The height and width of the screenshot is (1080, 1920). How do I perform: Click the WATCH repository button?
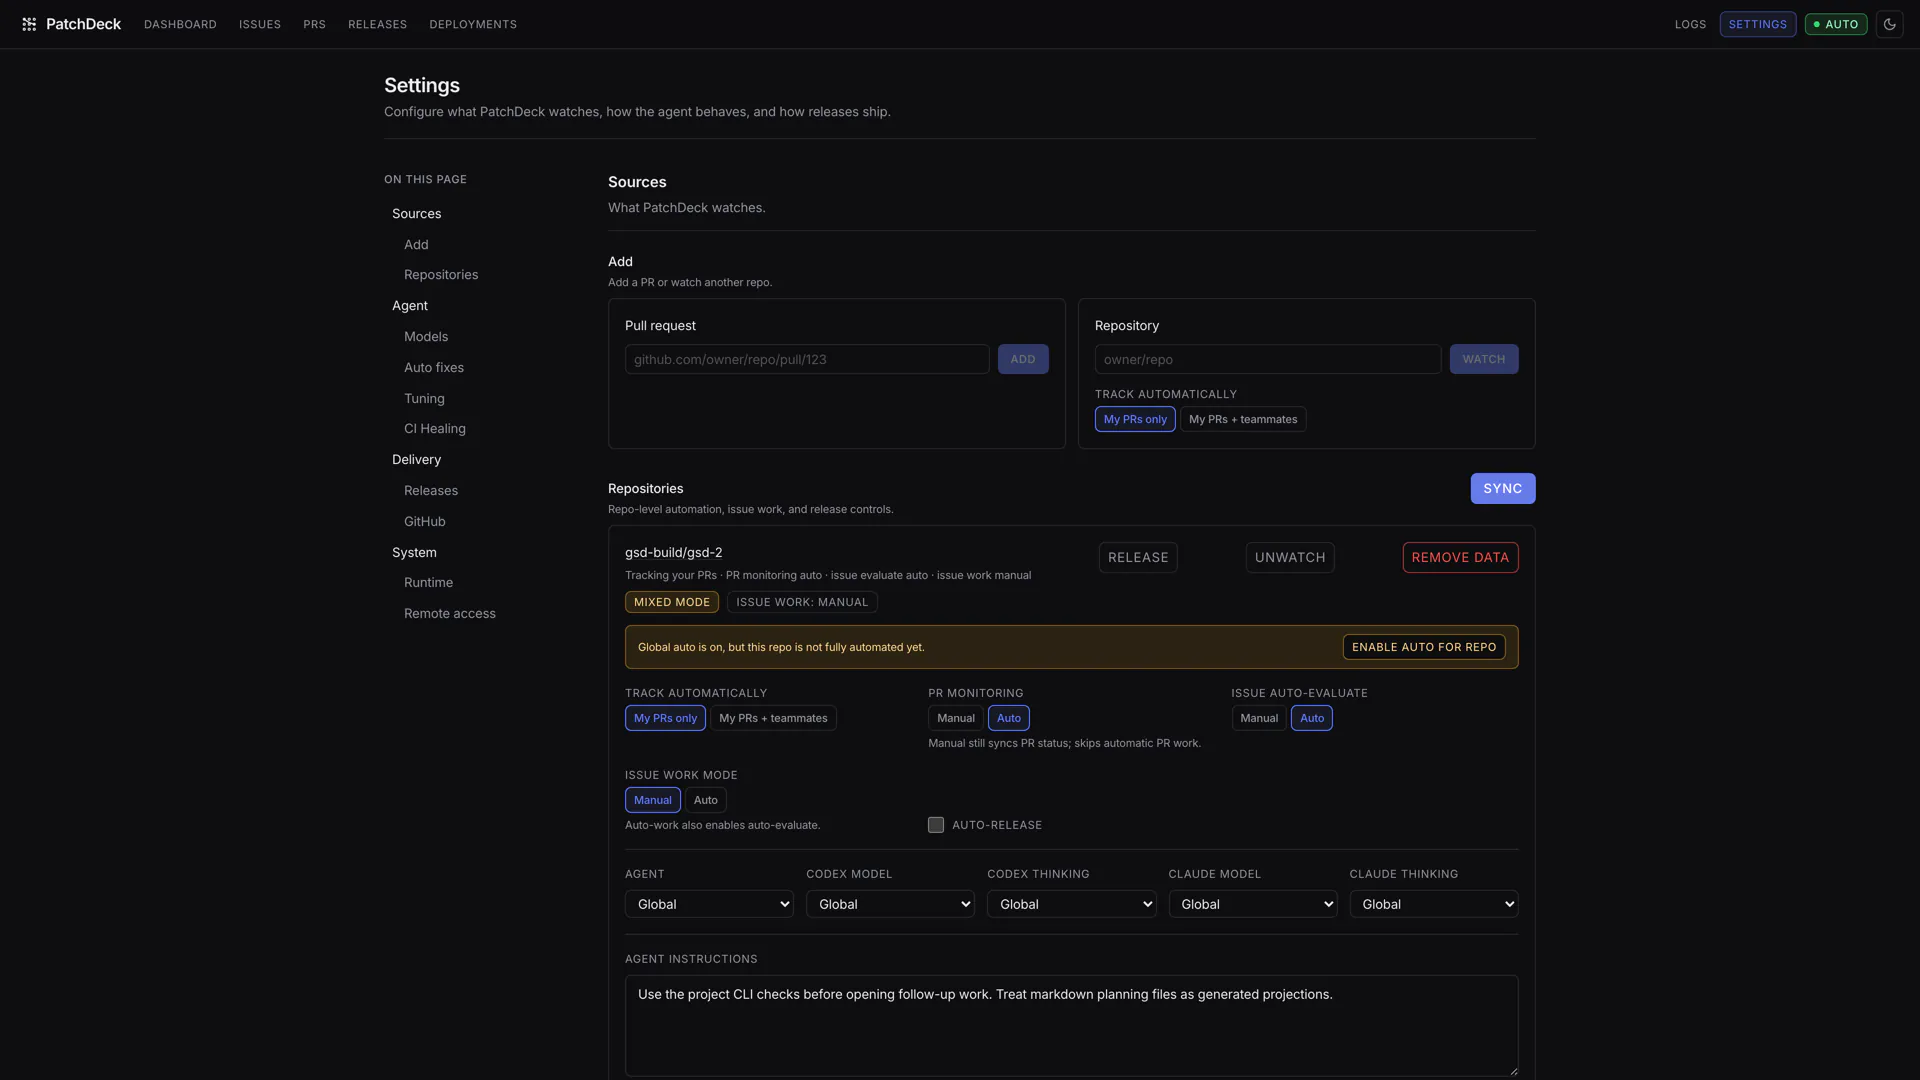[x=1483, y=359]
